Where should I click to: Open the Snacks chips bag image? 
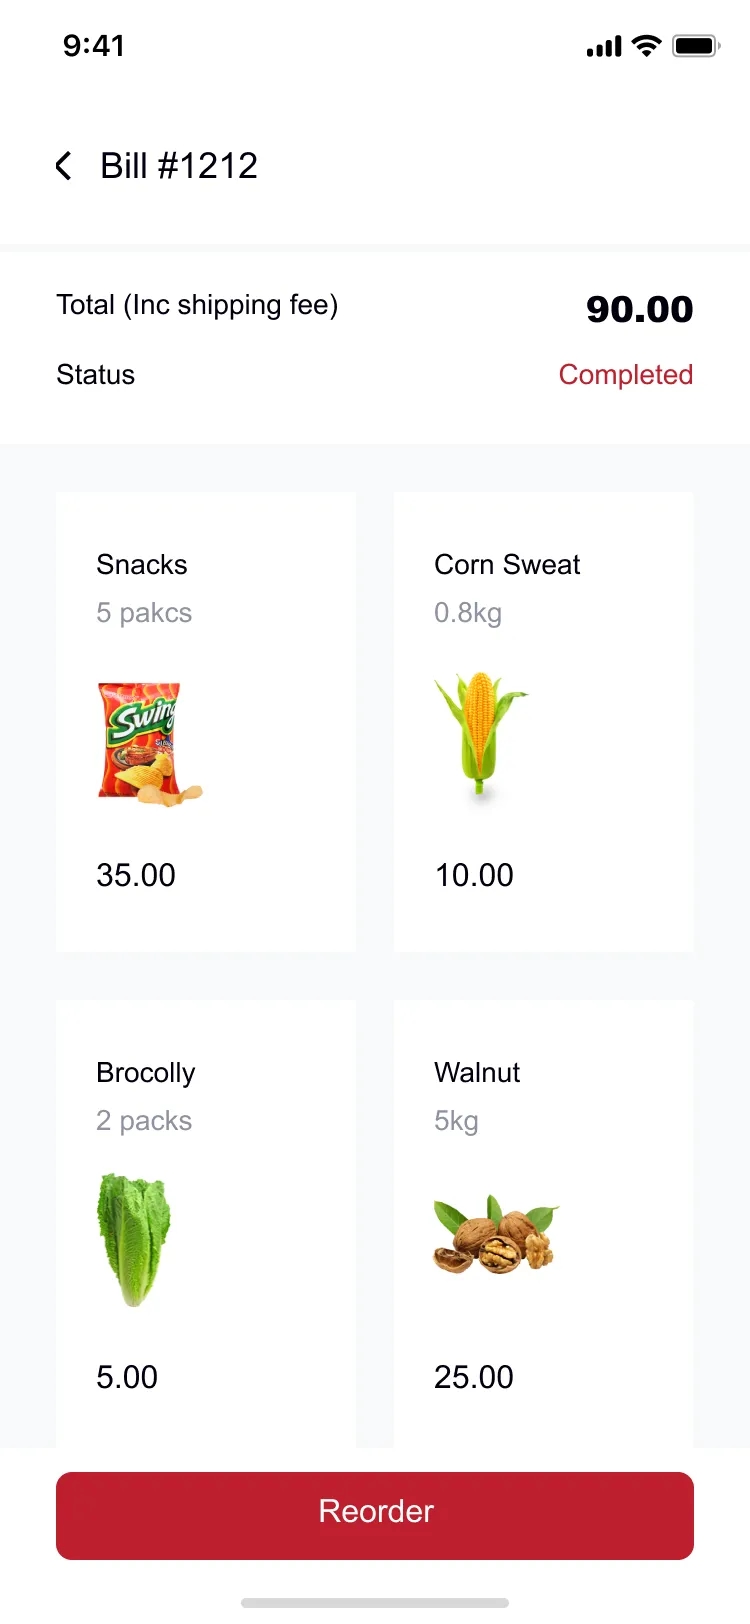pos(150,744)
